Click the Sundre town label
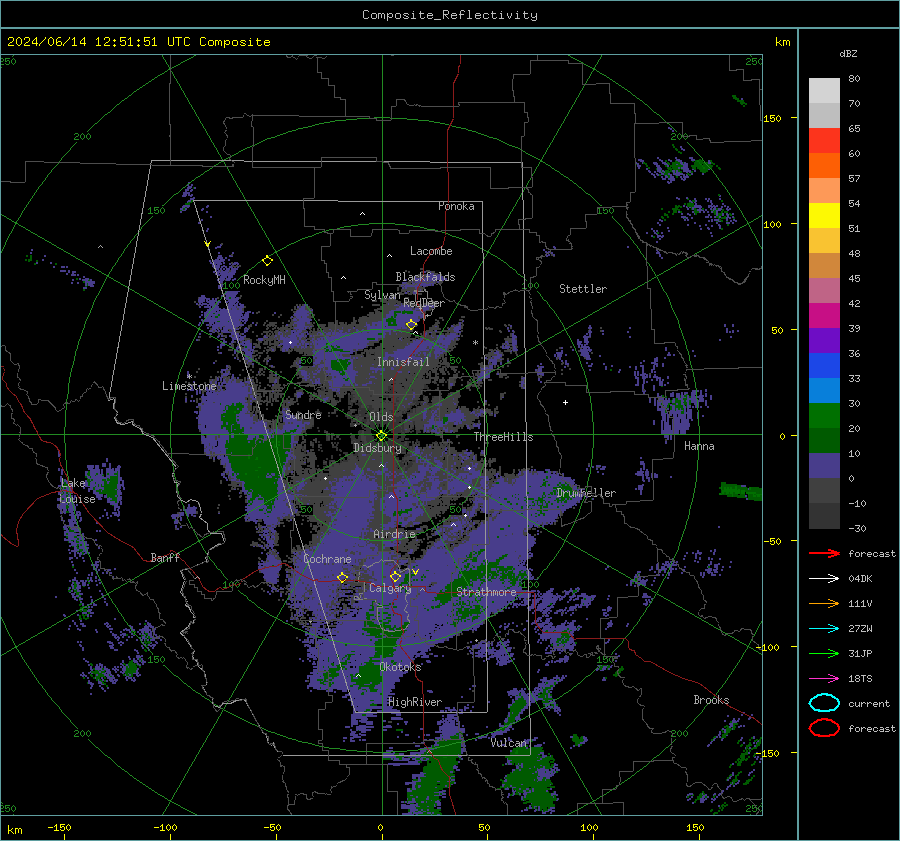This screenshot has height=841, width=900. [303, 414]
